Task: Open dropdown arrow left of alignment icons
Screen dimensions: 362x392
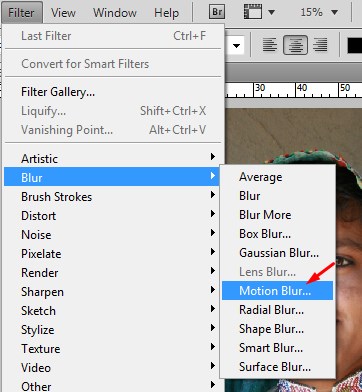Action: coord(236,45)
